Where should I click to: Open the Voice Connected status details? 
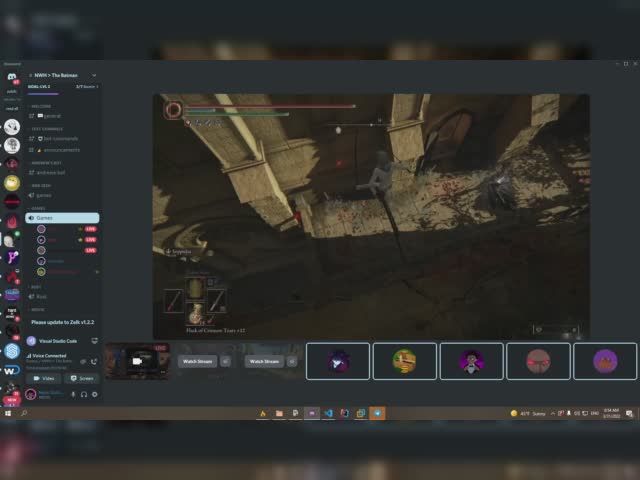click(48, 356)
